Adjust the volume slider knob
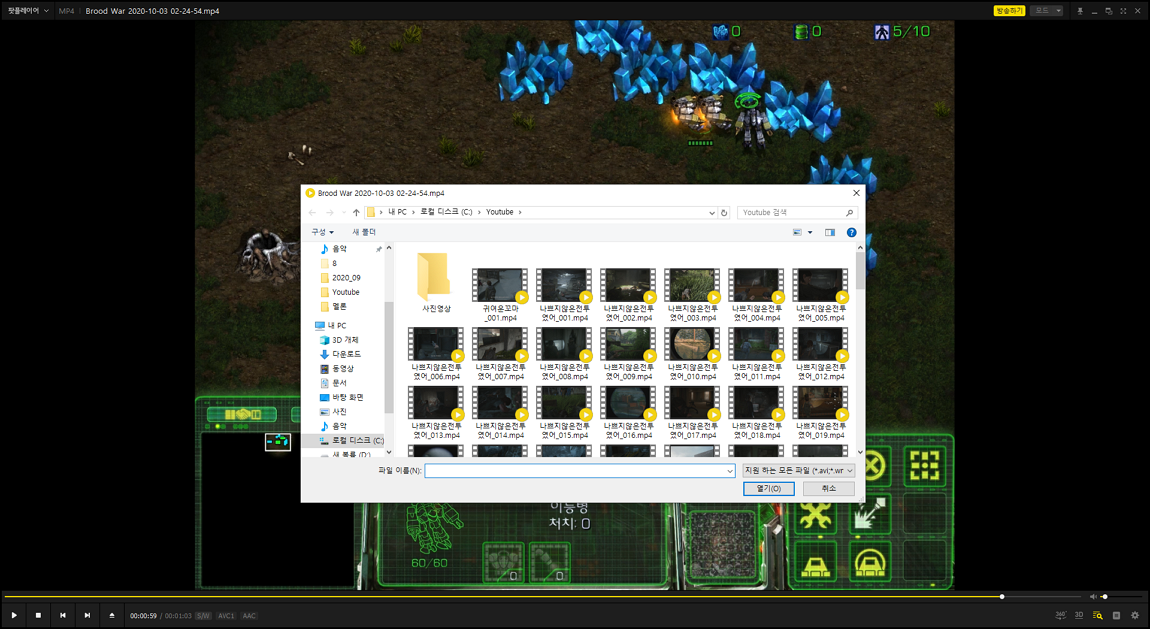Image resolution: width=1150 pixels, height=629 pixels. 1105,597
